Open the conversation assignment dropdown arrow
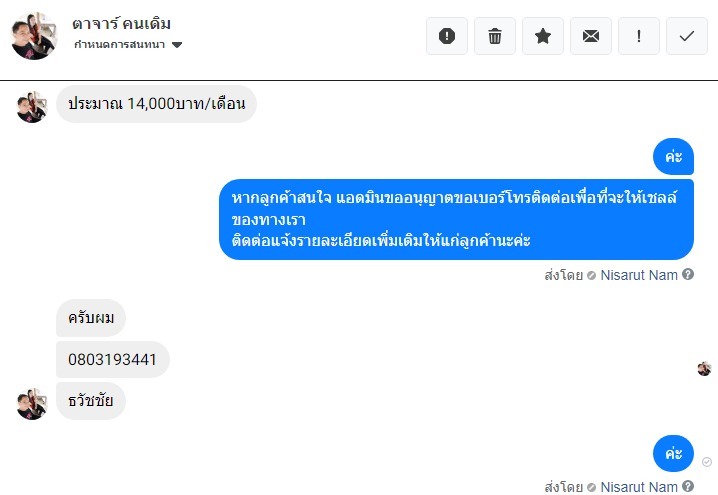 [177, 45]
